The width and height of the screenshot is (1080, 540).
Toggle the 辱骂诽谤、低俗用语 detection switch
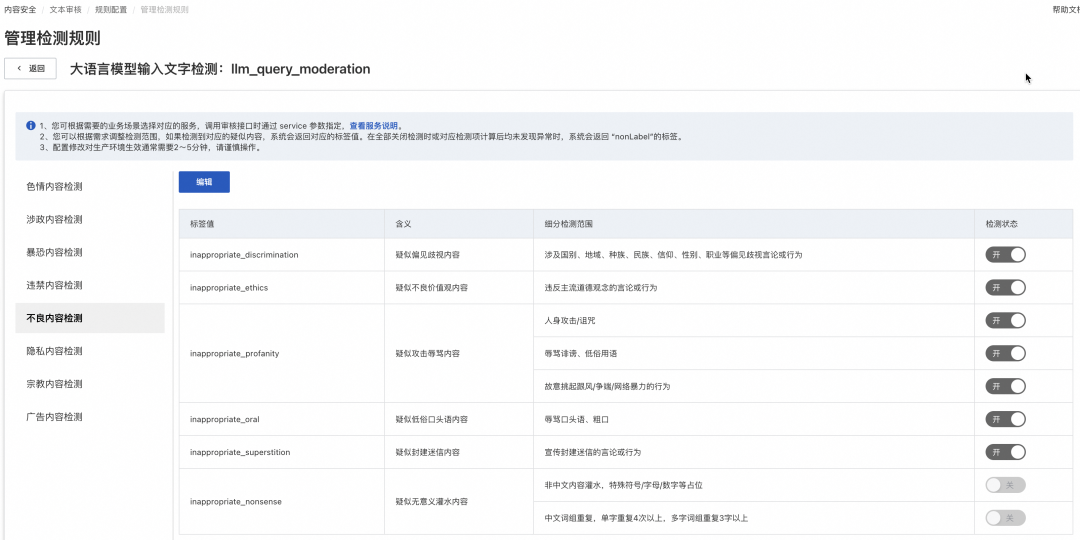(x=1006, y=353)
